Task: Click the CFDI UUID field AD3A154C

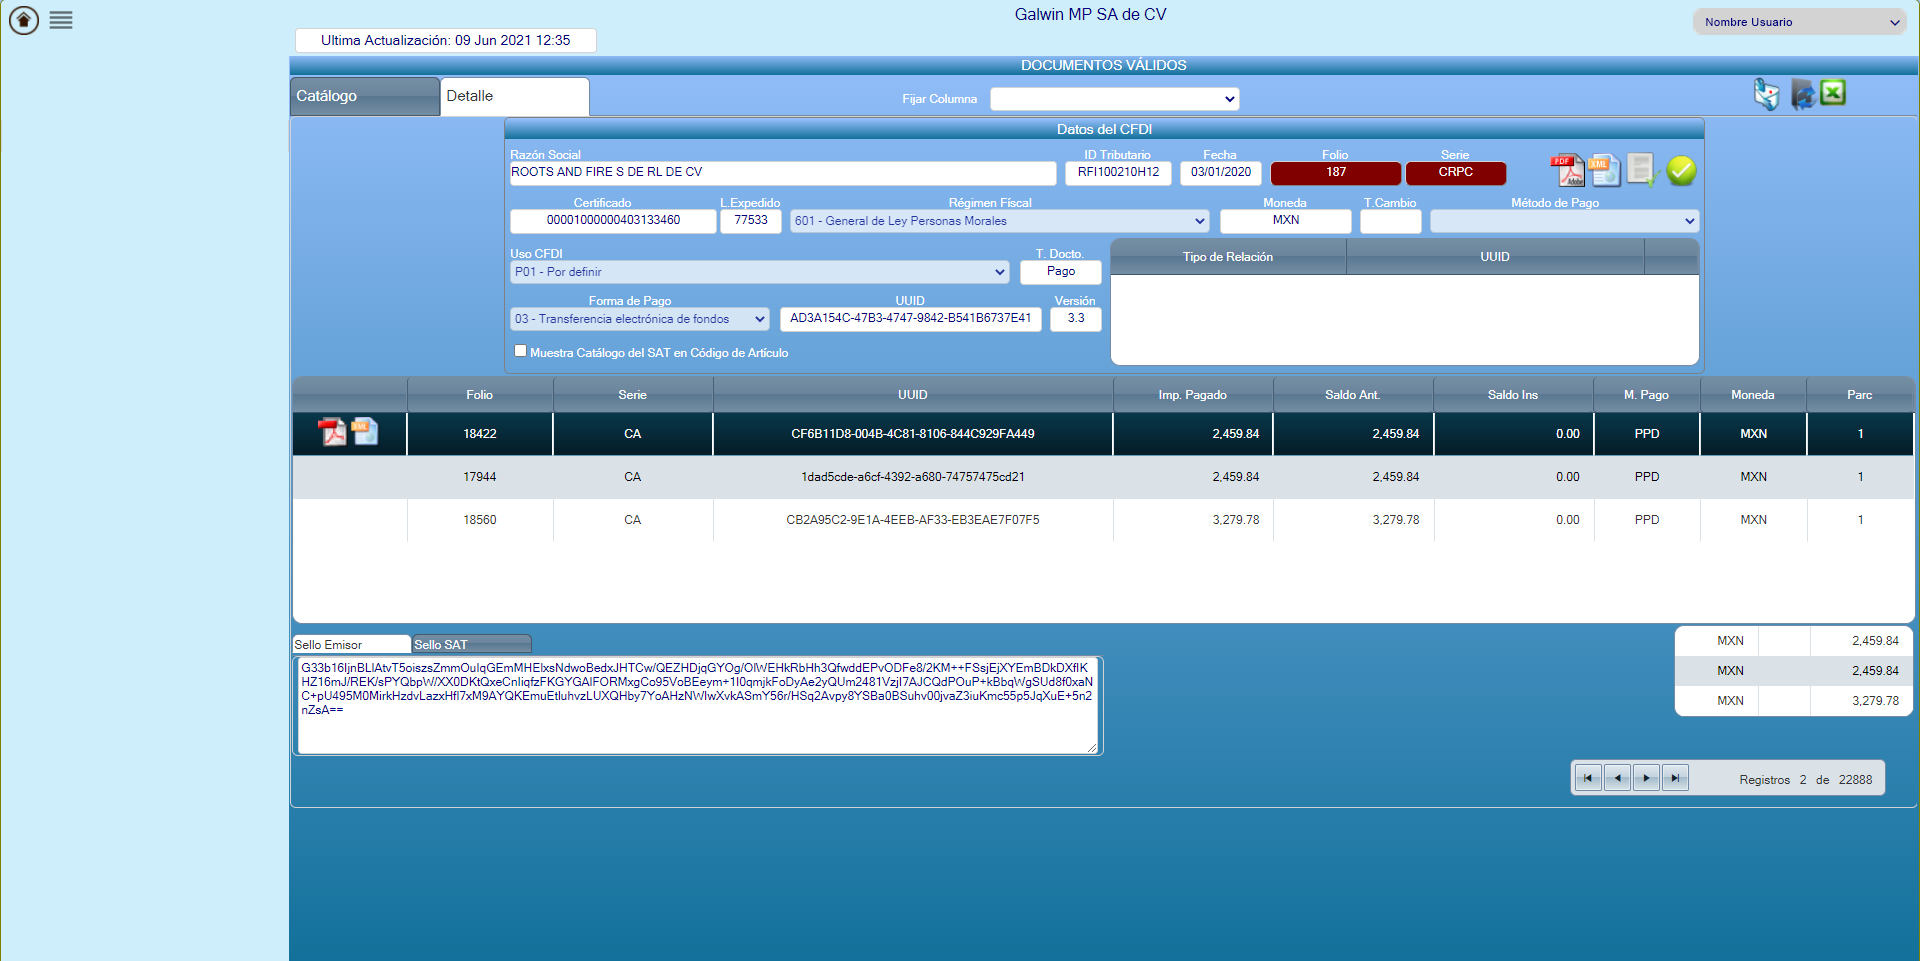Action: (911, 319)
